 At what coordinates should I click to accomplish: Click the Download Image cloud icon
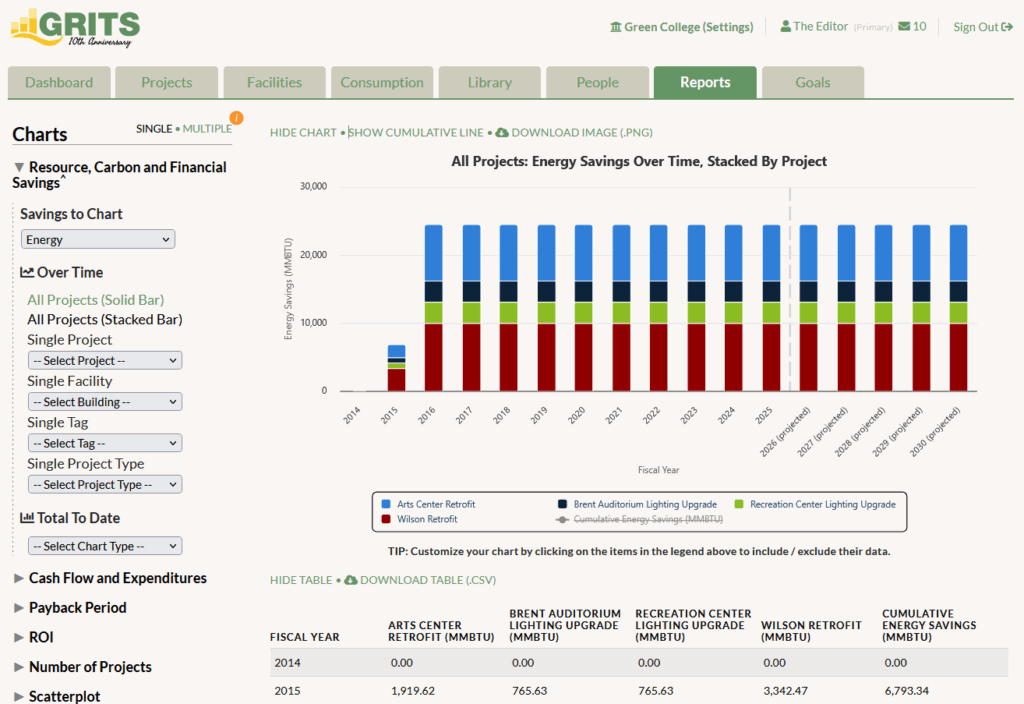coord(502,132)
